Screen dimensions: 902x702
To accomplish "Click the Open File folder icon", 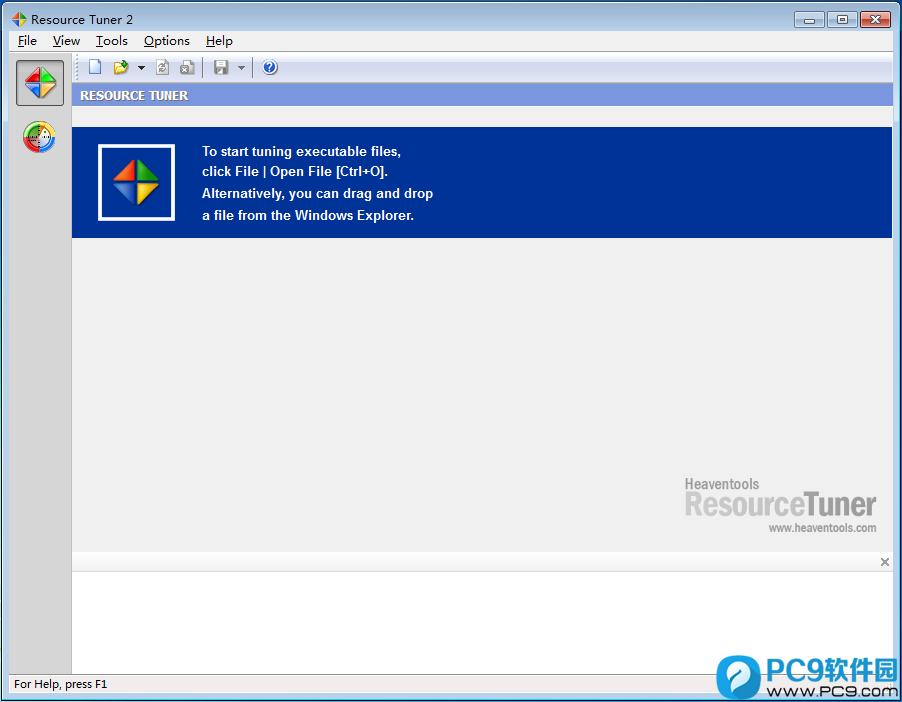I will pos(121,67).
